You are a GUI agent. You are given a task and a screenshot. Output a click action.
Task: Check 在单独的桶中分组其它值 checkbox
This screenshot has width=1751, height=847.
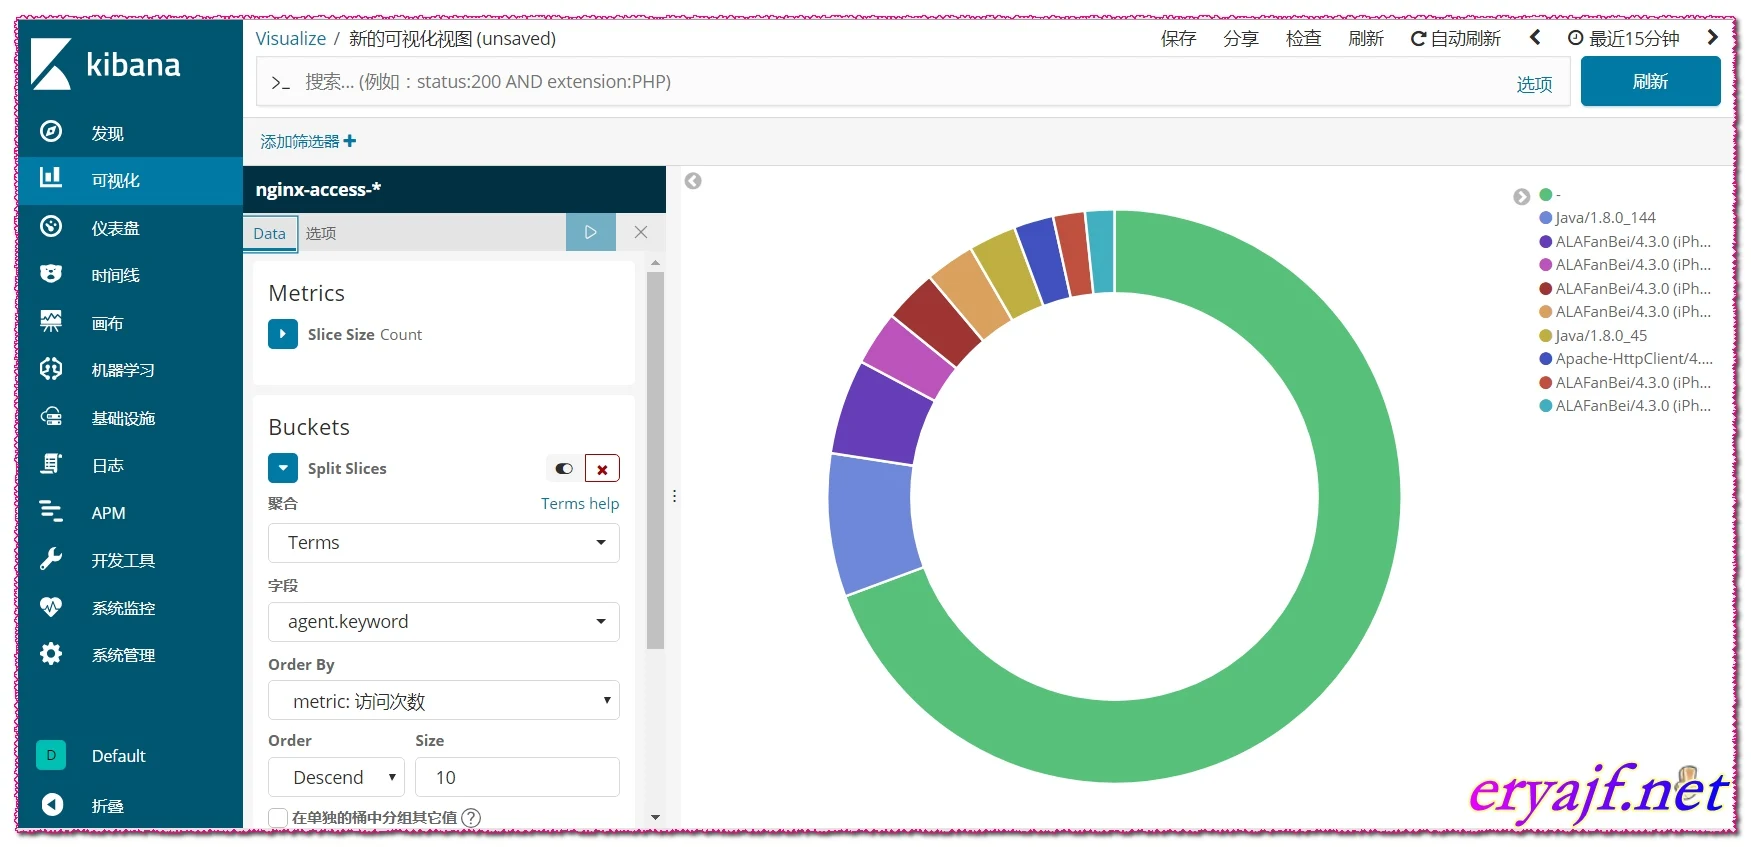tap(278, 817)
